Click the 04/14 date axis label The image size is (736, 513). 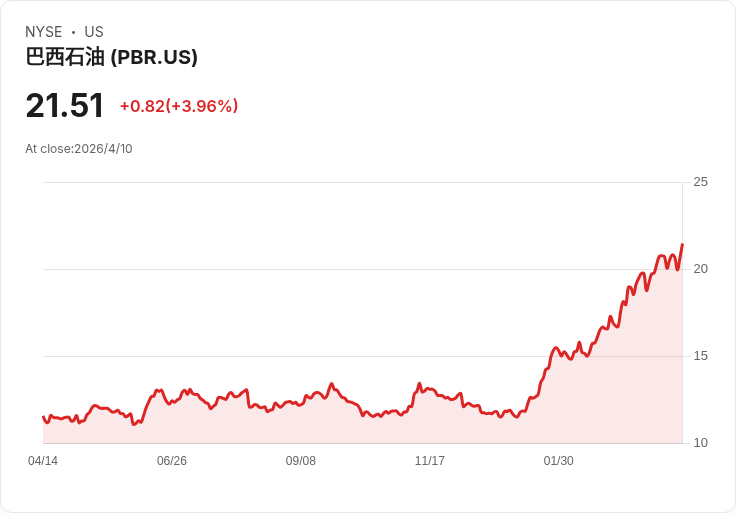click(x=43, y=461)
